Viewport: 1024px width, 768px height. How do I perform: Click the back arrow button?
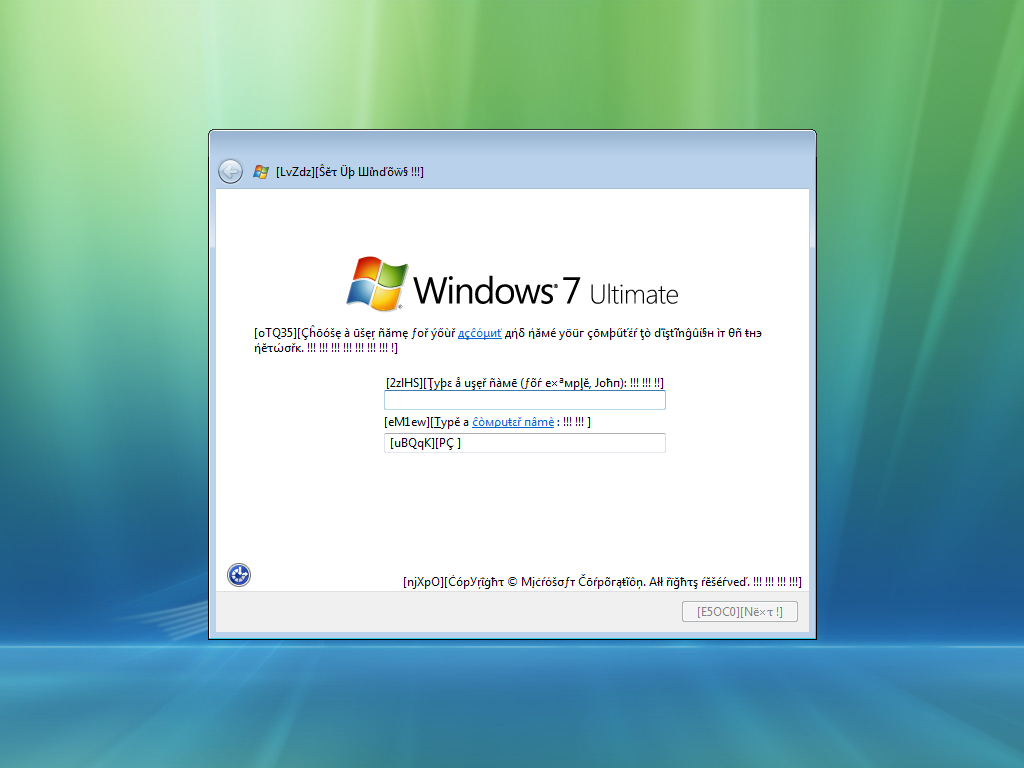click(x=230, y=172)
